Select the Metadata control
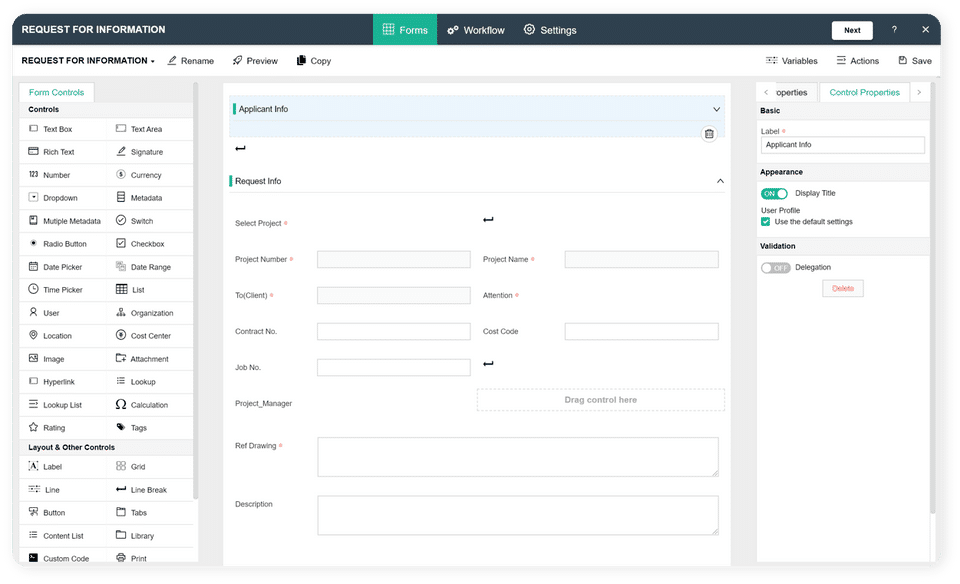The image size is (960, 584). 139,198
